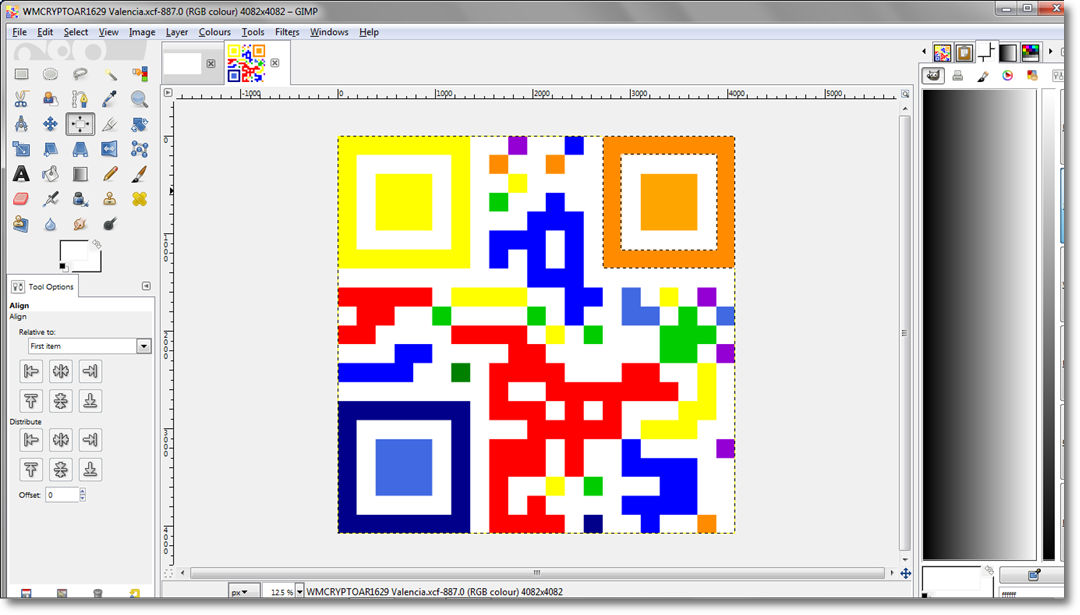Activate the Scale tool
Image resolution: width=1080 pixels, height=615 pixels.
(21, 149)
